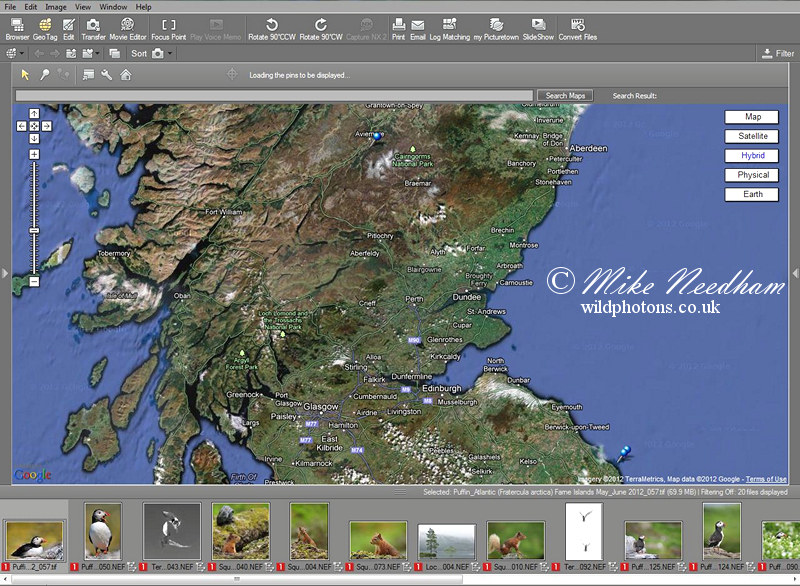
Task: Expand the left side panel
Action: [5, 273]
